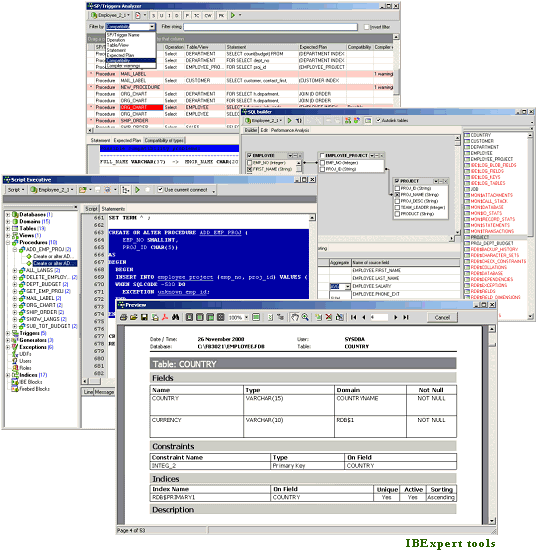Click the Print icon in Preview toolbar

click(123, 318)
